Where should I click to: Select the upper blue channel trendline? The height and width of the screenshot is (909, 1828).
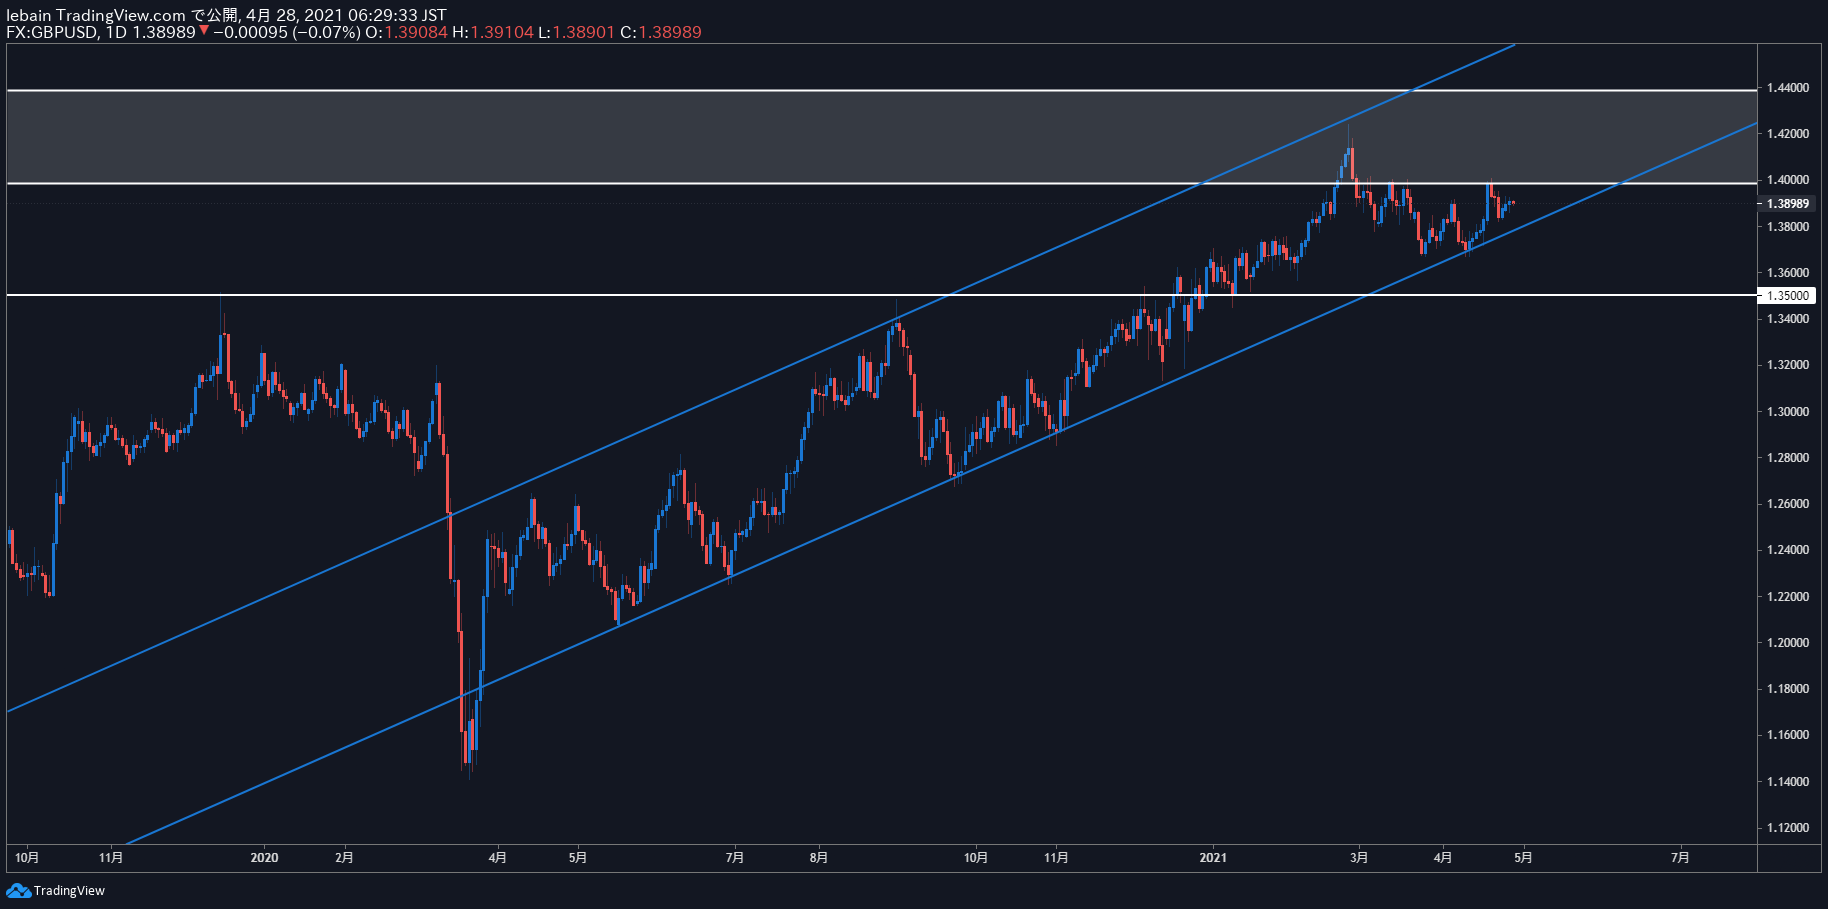(x=760, y=377)
